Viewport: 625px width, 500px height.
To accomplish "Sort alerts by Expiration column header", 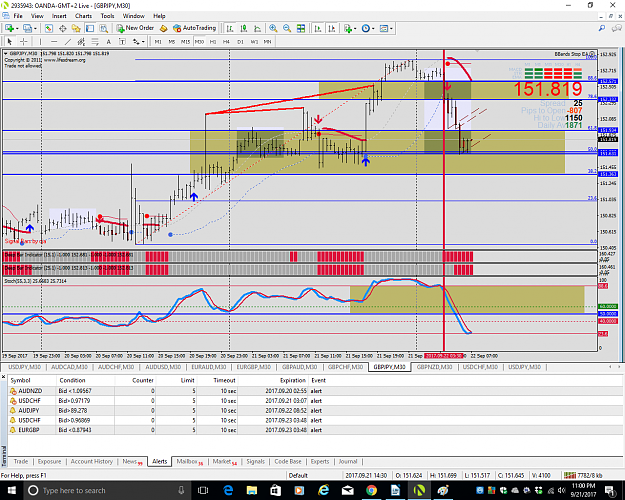I will tap(293, 380).
